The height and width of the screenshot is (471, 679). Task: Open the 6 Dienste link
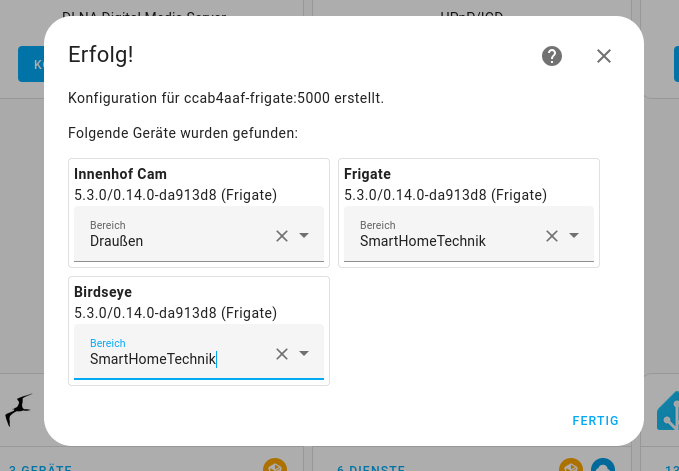click(370, 467)
